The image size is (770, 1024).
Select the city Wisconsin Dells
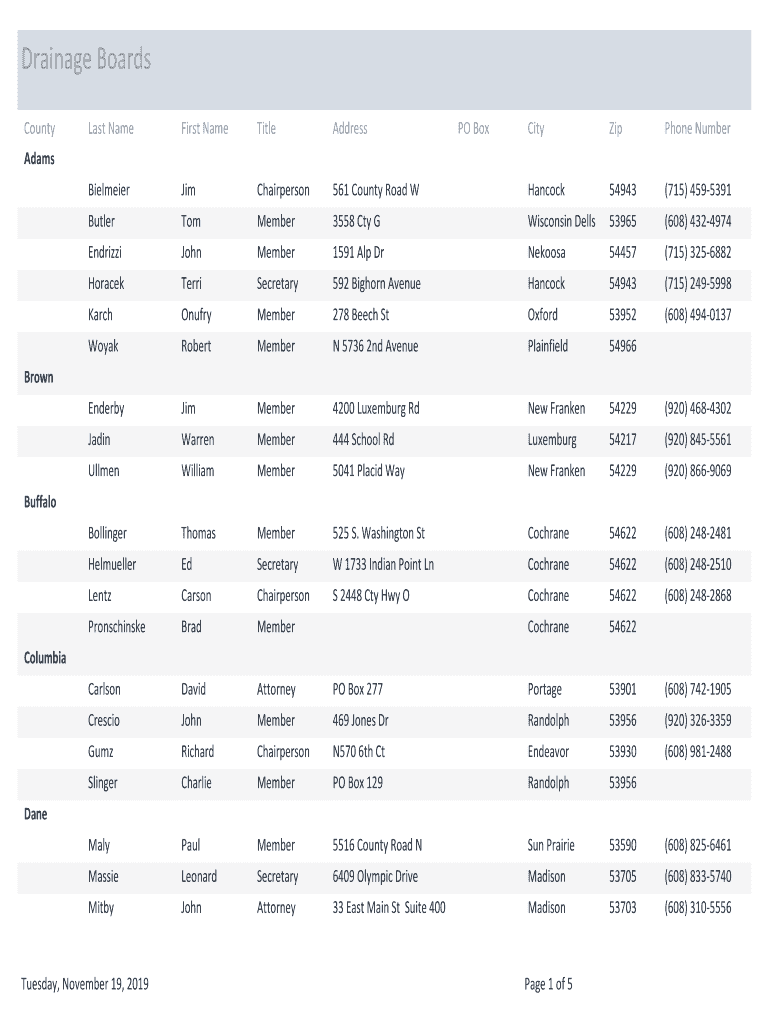point(561,221)
